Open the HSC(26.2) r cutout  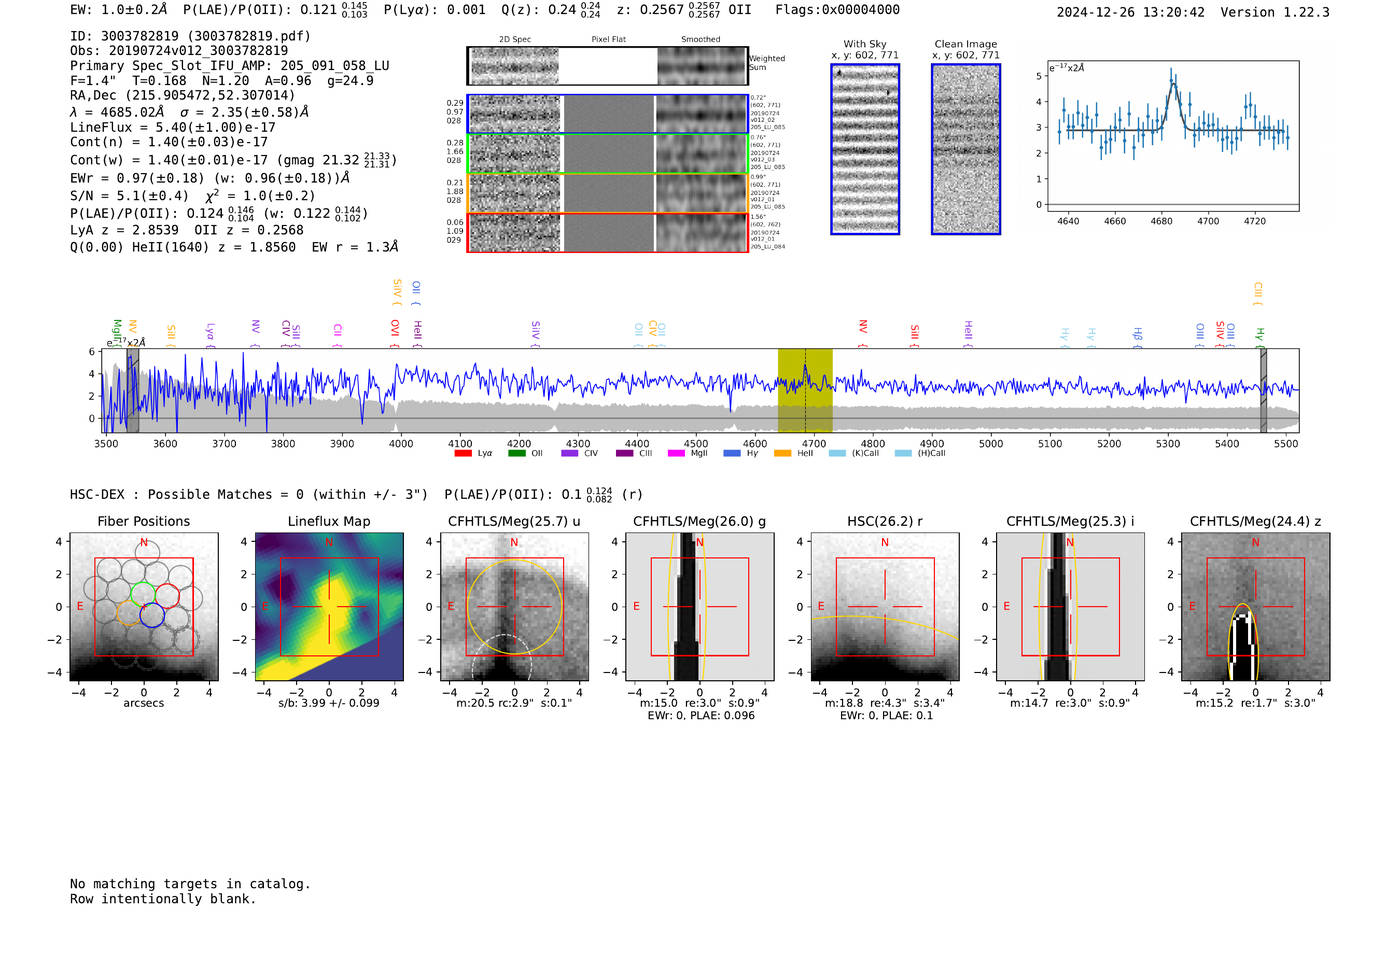point(885,607)
